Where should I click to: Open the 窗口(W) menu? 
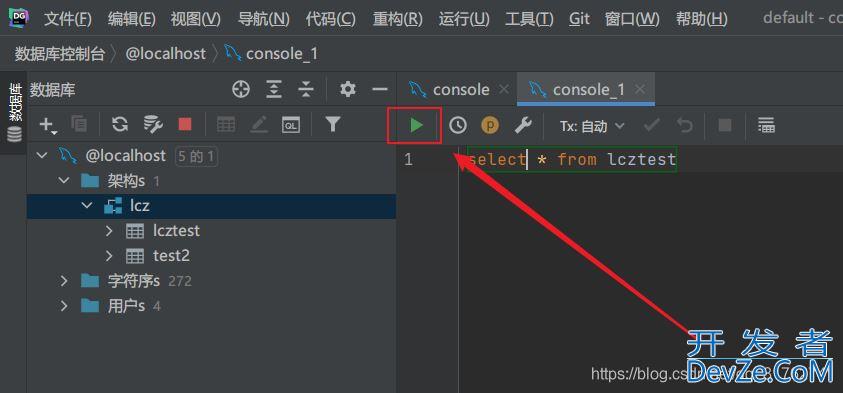tap(632, 19)
